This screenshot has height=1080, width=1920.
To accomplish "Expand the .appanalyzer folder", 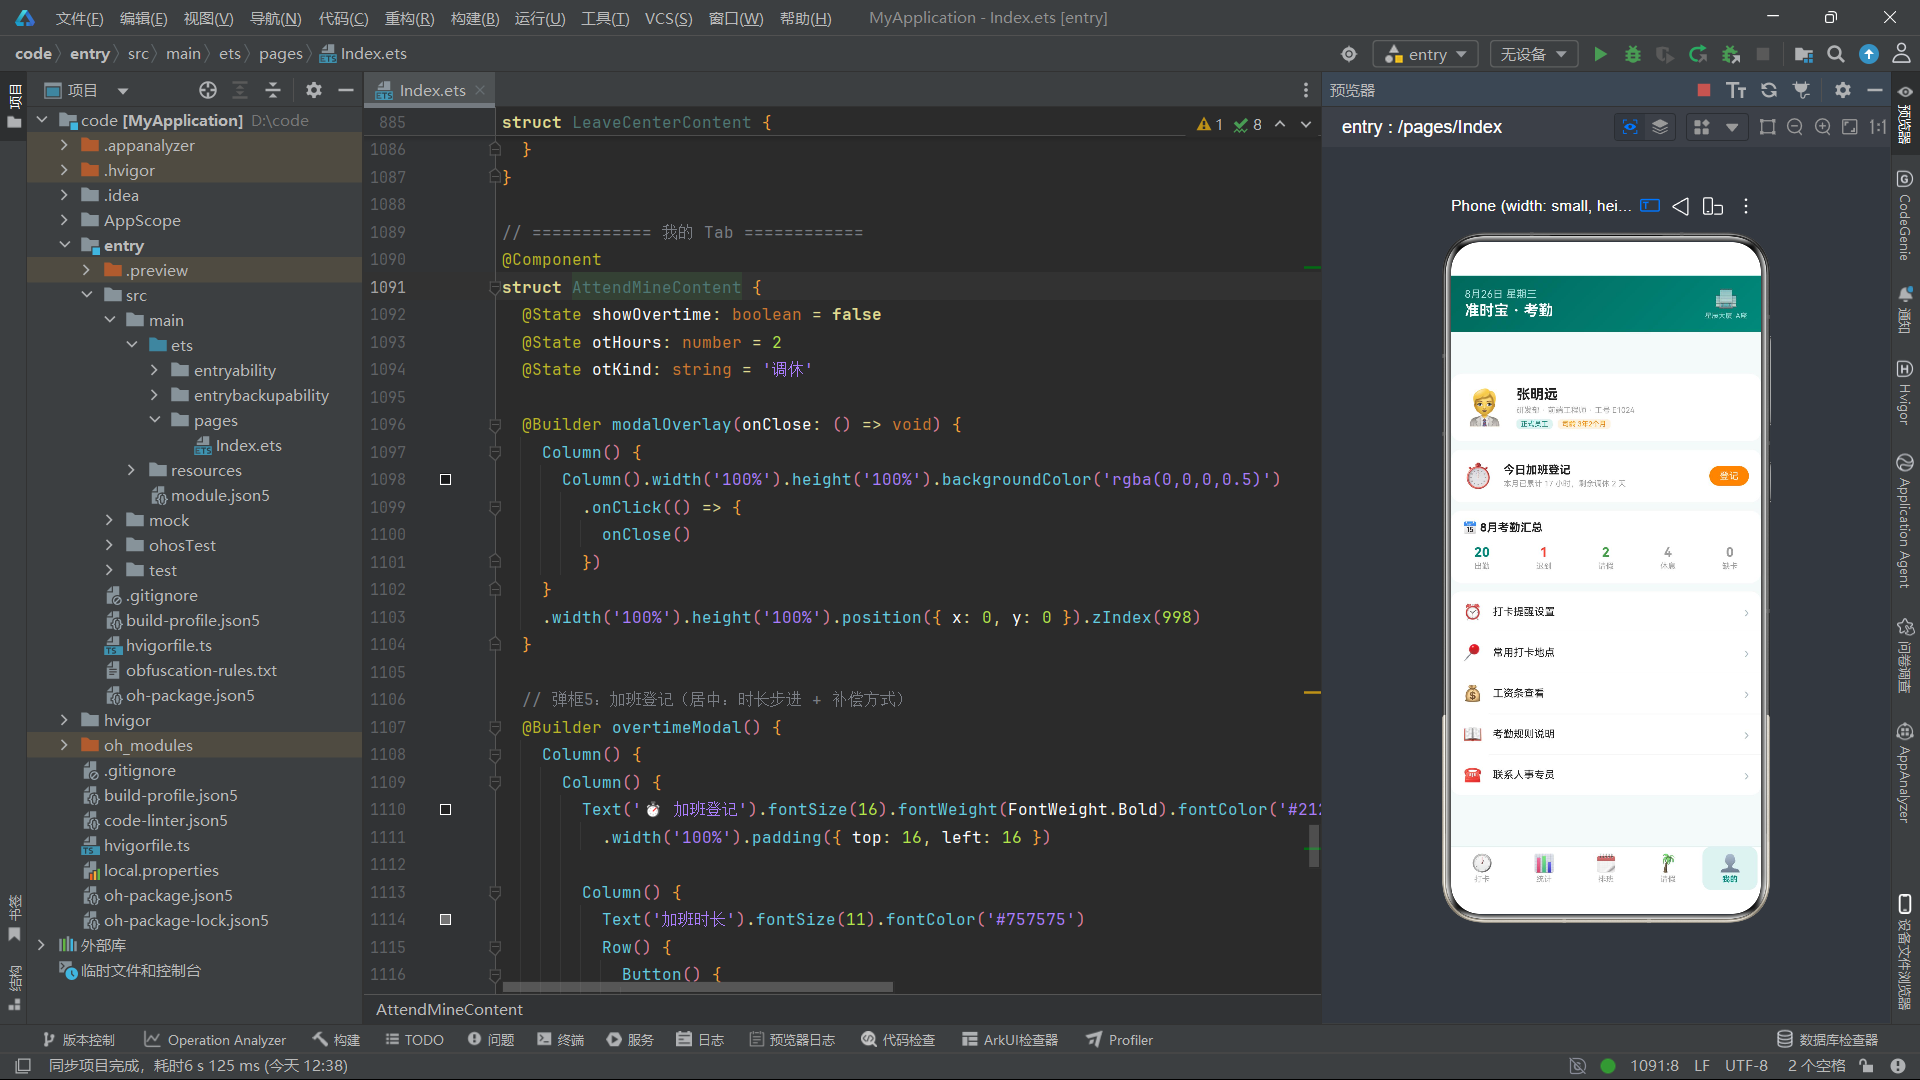I will 64,145.
